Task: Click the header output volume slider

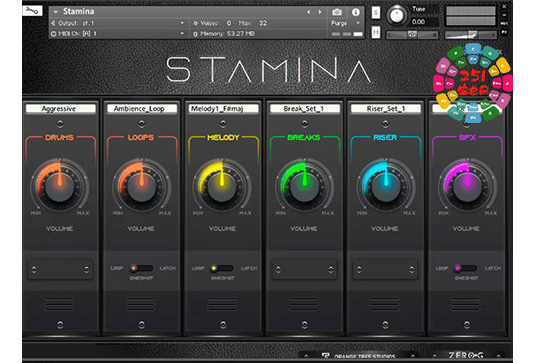Action: point(471,34)
